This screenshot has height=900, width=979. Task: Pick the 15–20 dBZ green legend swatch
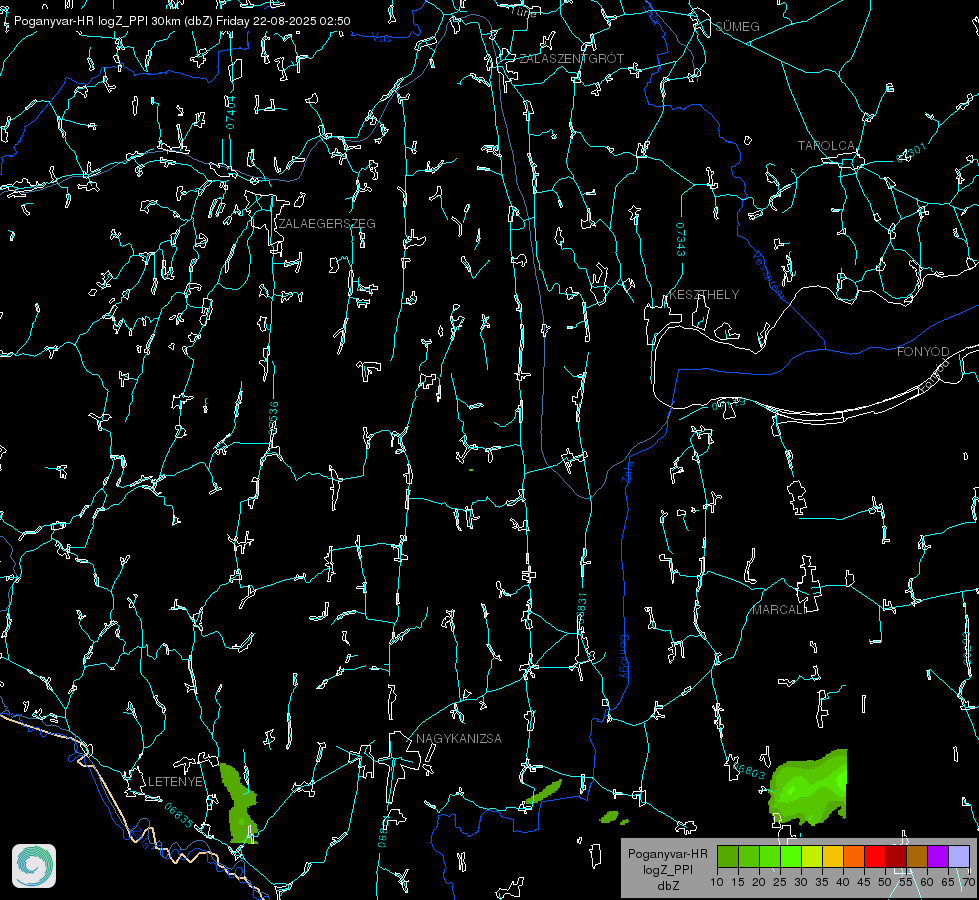[x=749, y=856]
